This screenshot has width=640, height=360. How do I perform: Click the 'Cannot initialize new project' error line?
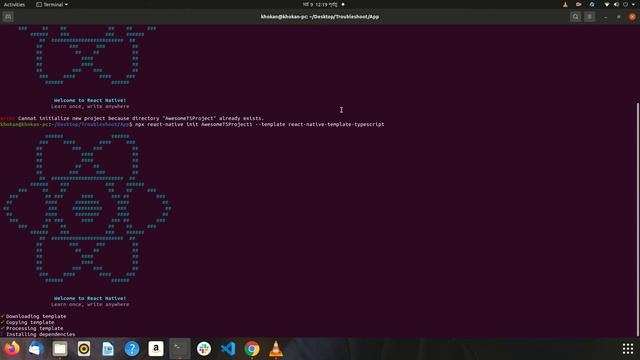pos(132,118)
